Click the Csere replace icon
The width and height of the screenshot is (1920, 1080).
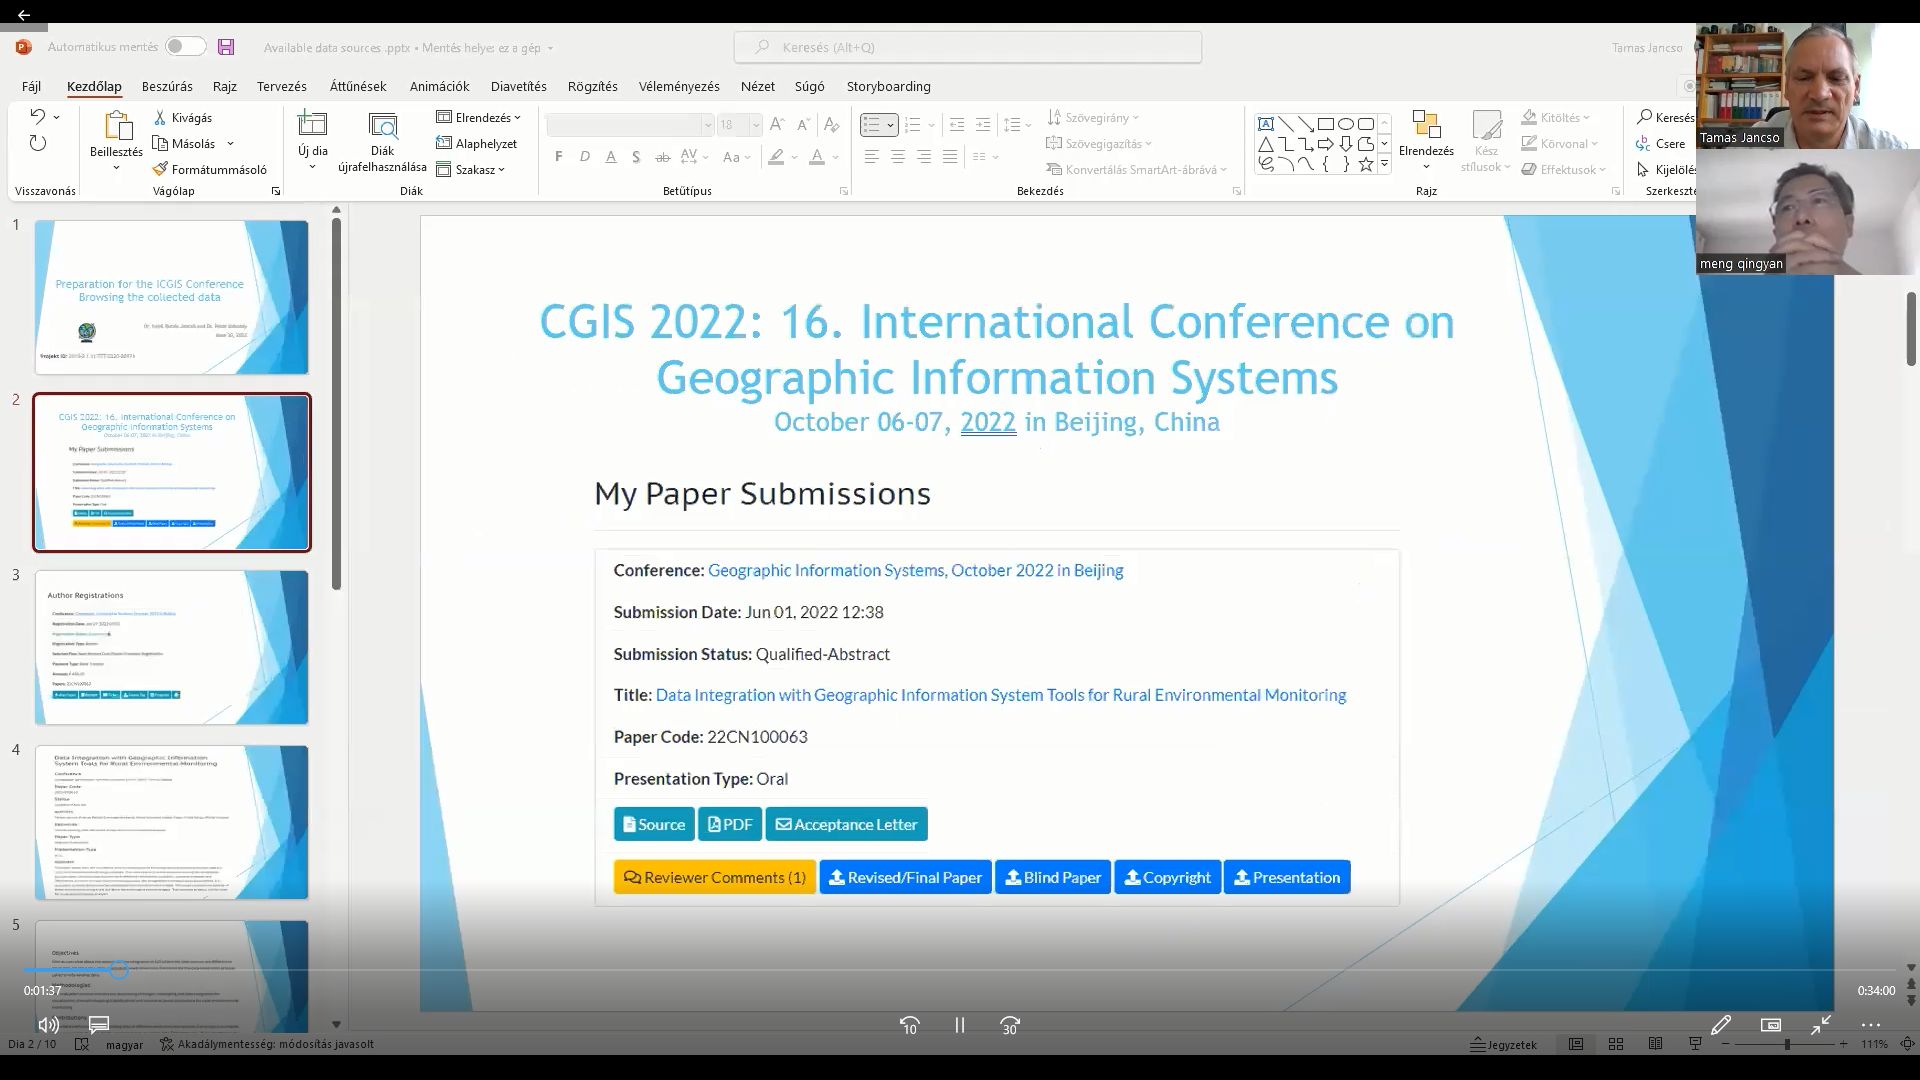1644,143
